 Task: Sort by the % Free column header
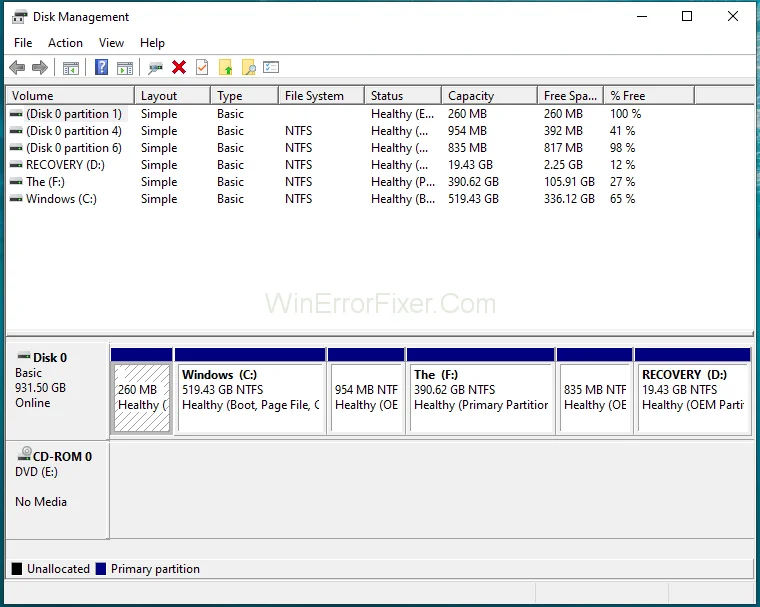pyautogui.click(x=649, y=96)
